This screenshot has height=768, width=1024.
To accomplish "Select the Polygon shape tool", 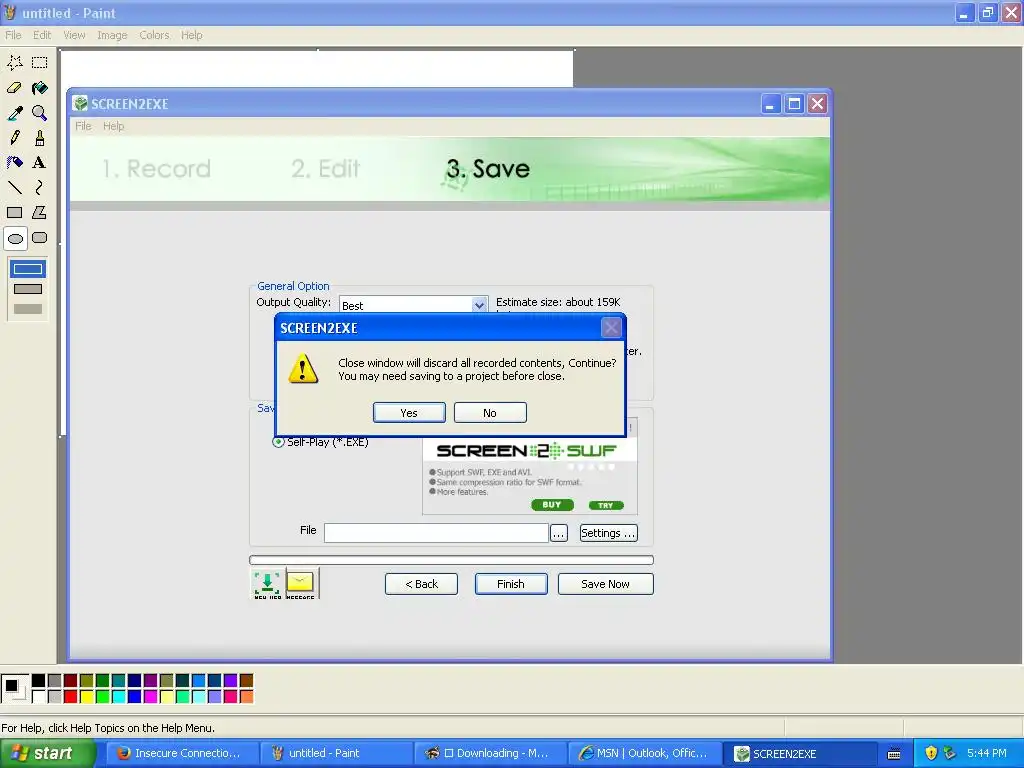I will (40, 213).
